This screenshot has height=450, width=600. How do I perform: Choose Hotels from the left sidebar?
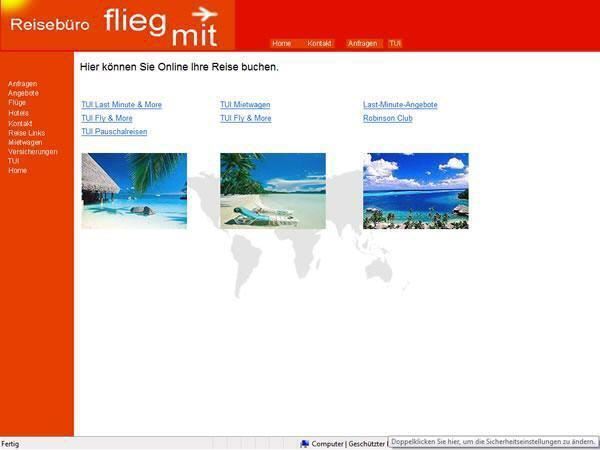18,113
